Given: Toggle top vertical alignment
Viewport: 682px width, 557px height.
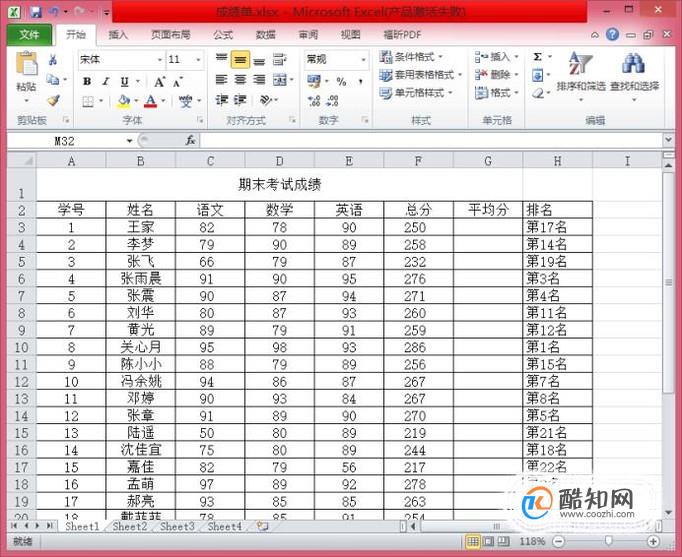Looking at the screenshot, I should 221,59.
